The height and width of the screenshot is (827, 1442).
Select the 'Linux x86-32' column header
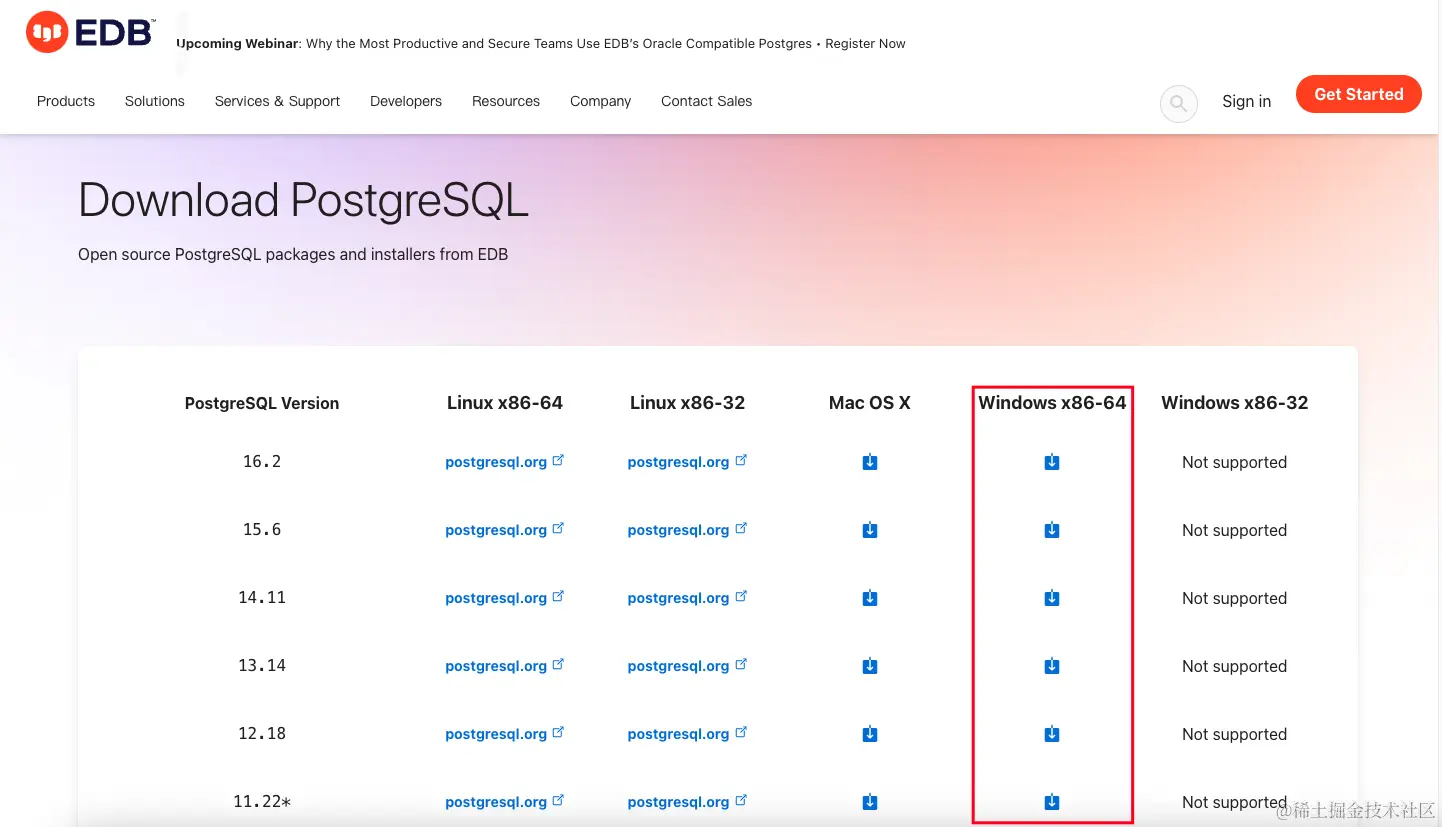(x=687, y=403)
